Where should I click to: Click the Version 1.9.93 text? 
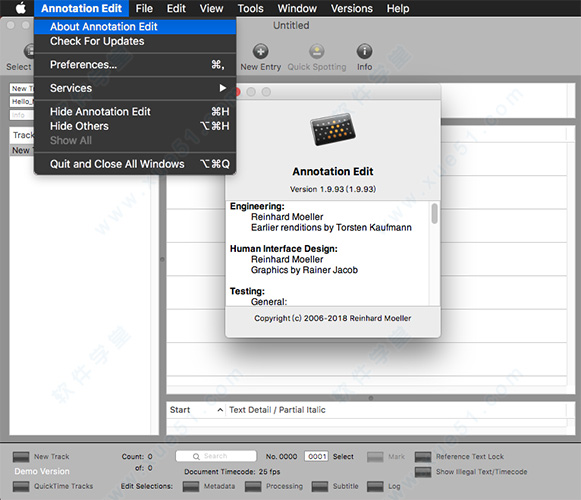333,189
